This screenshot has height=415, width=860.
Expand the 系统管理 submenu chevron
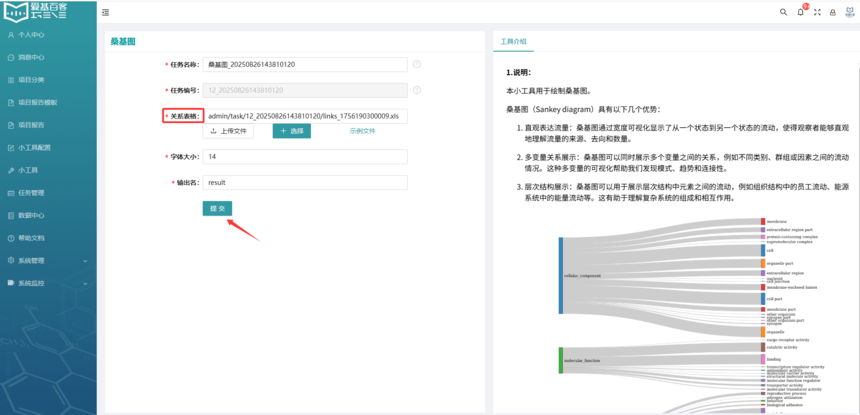click(x=85, y=261)
